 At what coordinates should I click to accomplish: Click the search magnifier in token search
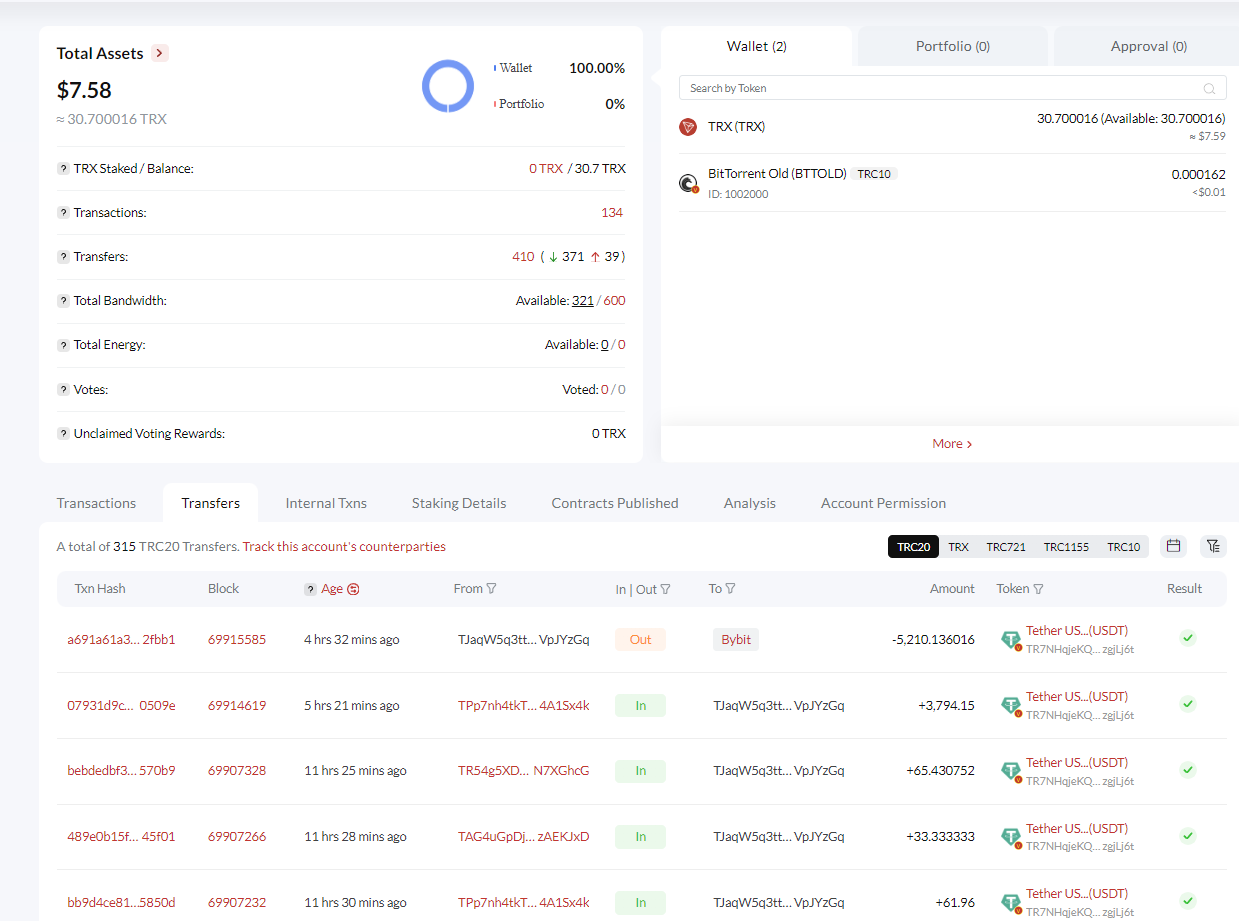click(1209, 89)
